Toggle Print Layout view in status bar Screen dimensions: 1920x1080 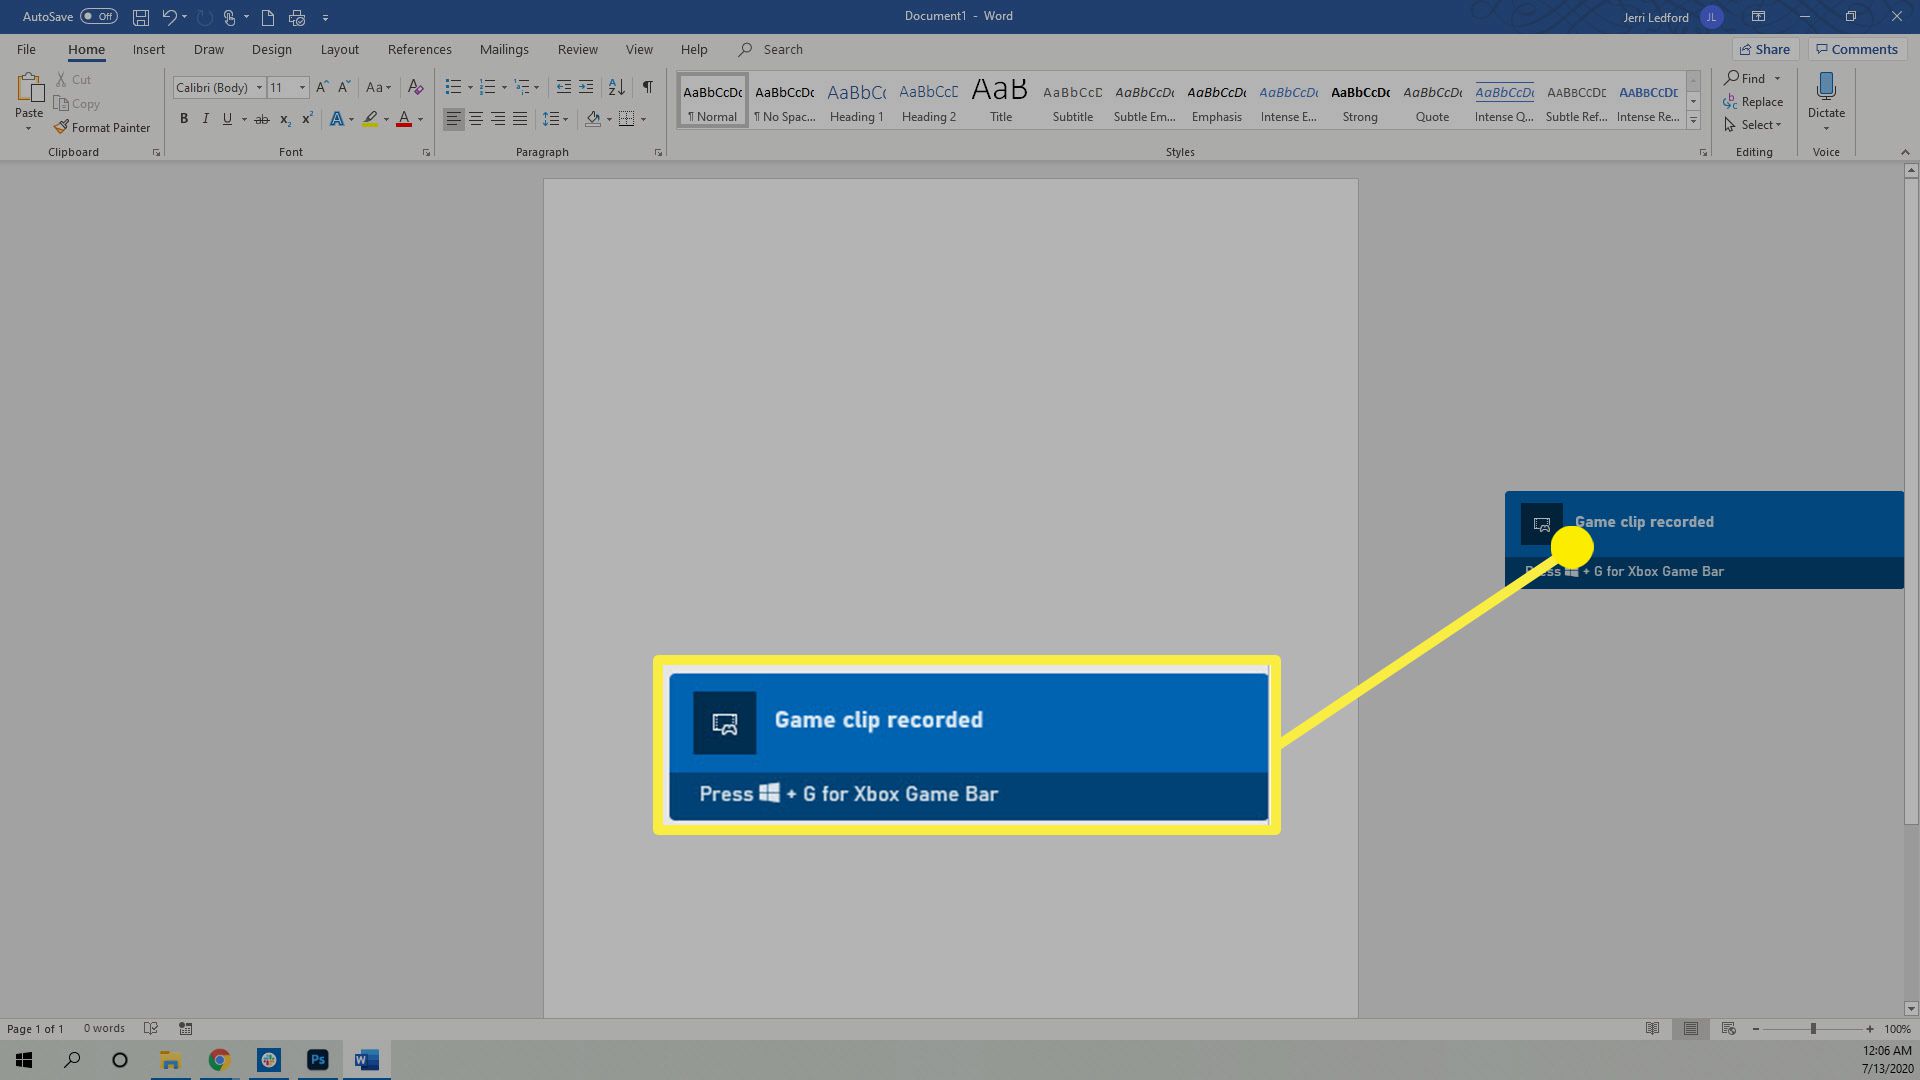[x=1691, y=1029]
